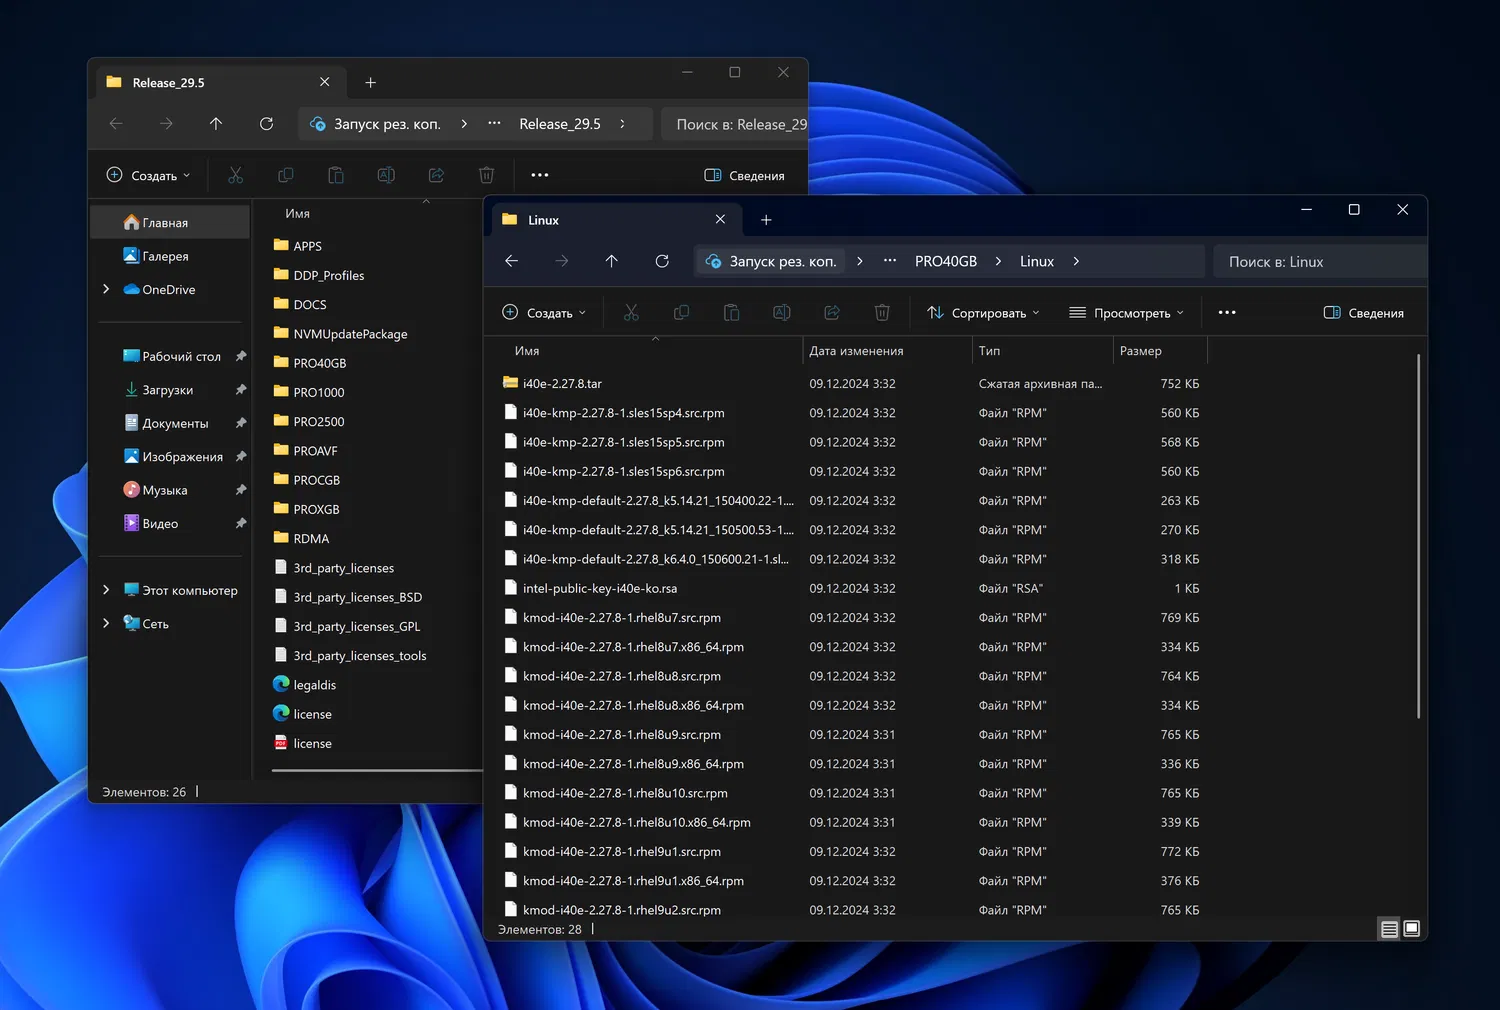Select the intel-public-key-i40e-ko.rsa file

click(x=599, y=588)
